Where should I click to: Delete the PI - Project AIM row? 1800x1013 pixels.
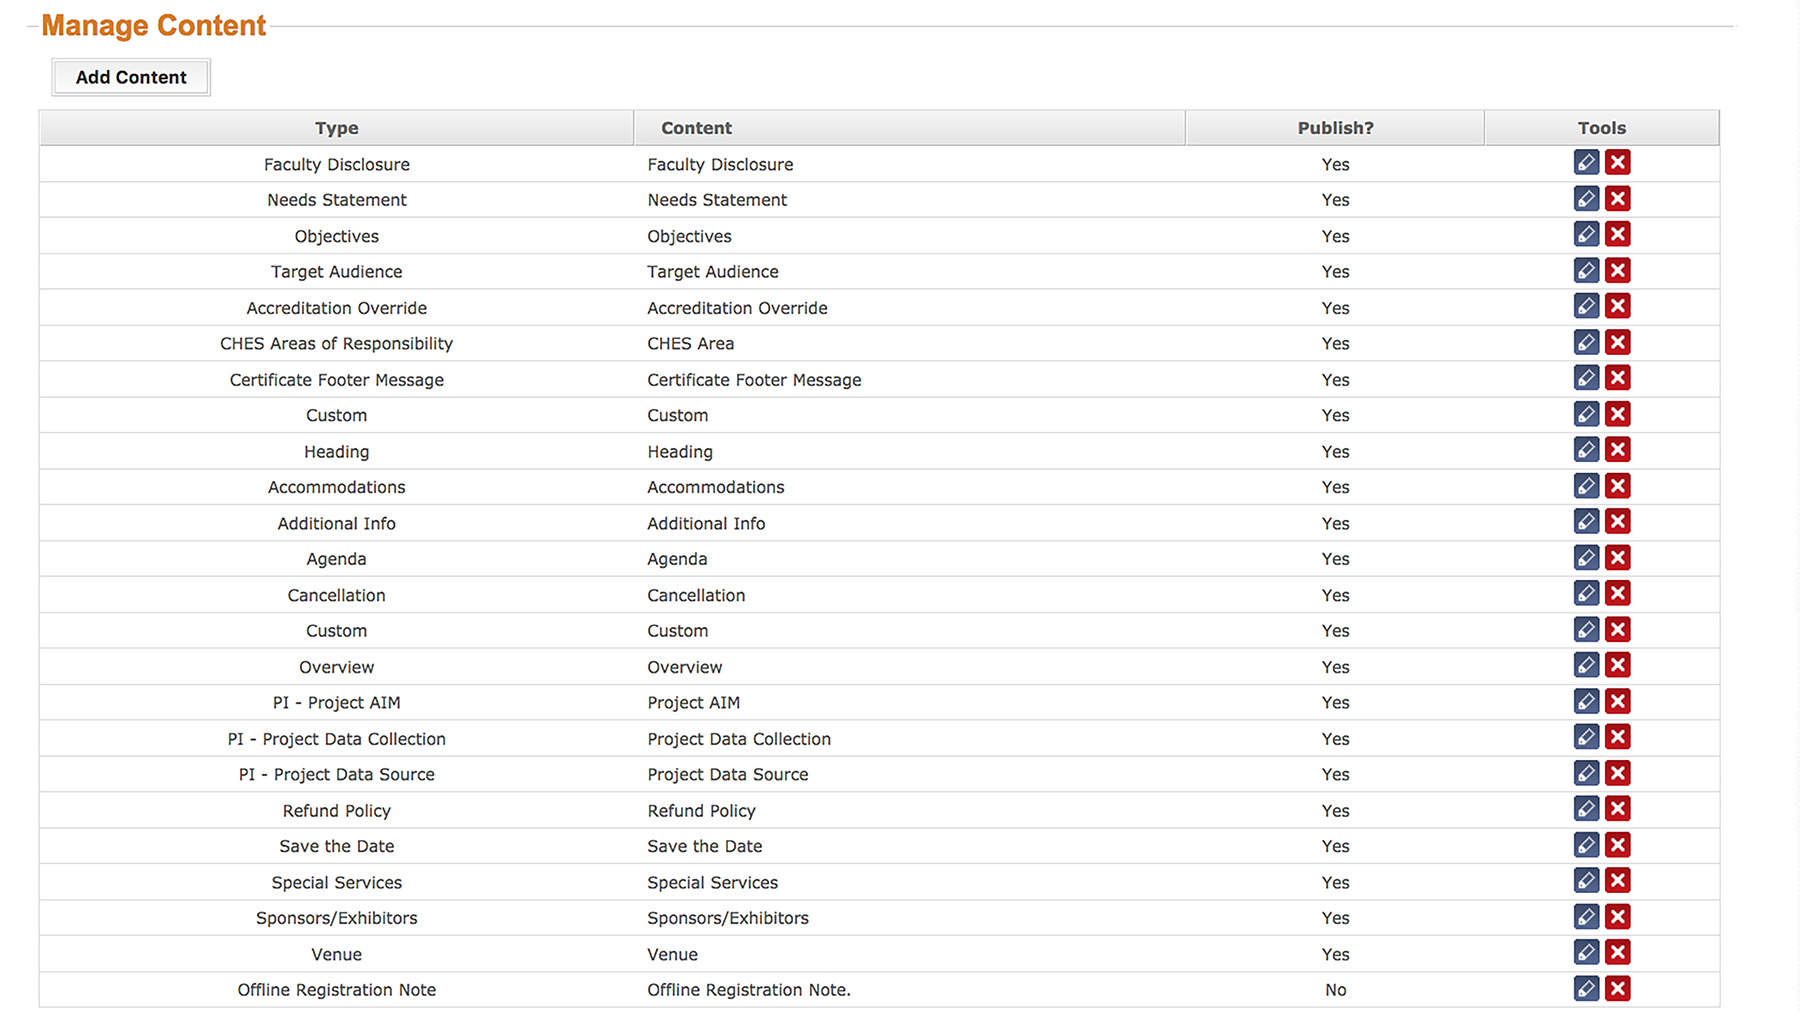[1617, 702]
